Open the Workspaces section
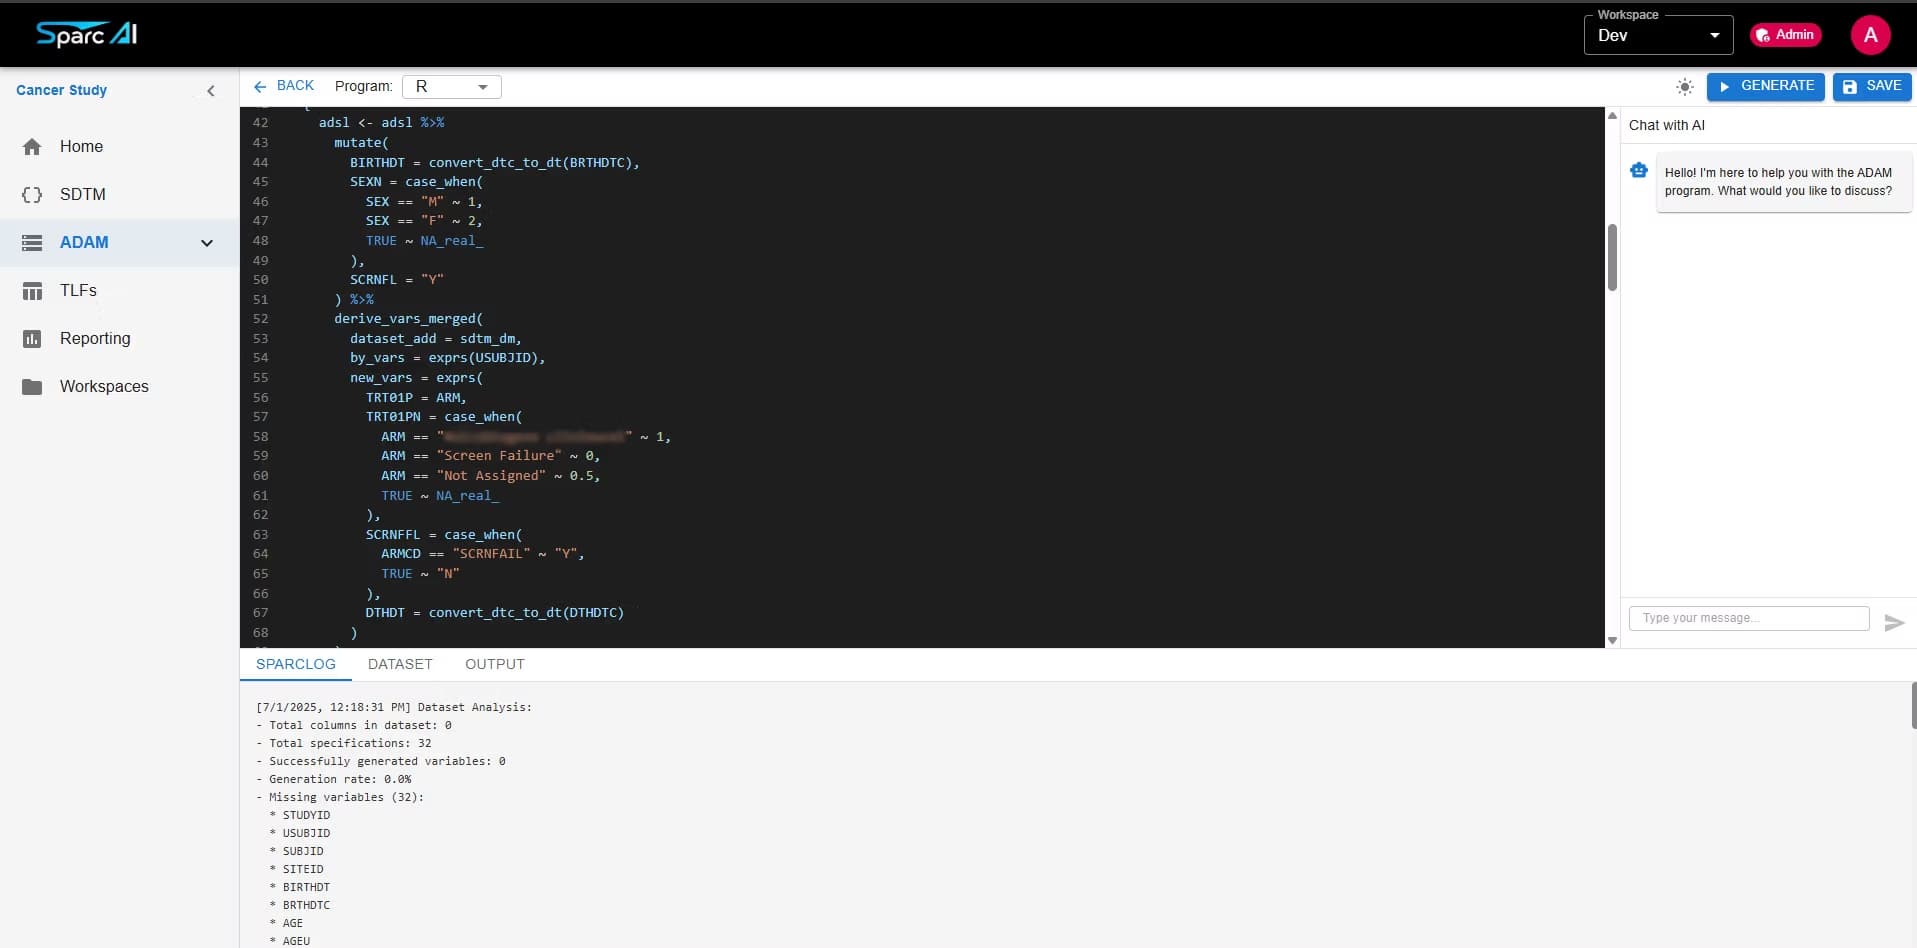This screenshot has height=948, width=1917. click(104, 386)
